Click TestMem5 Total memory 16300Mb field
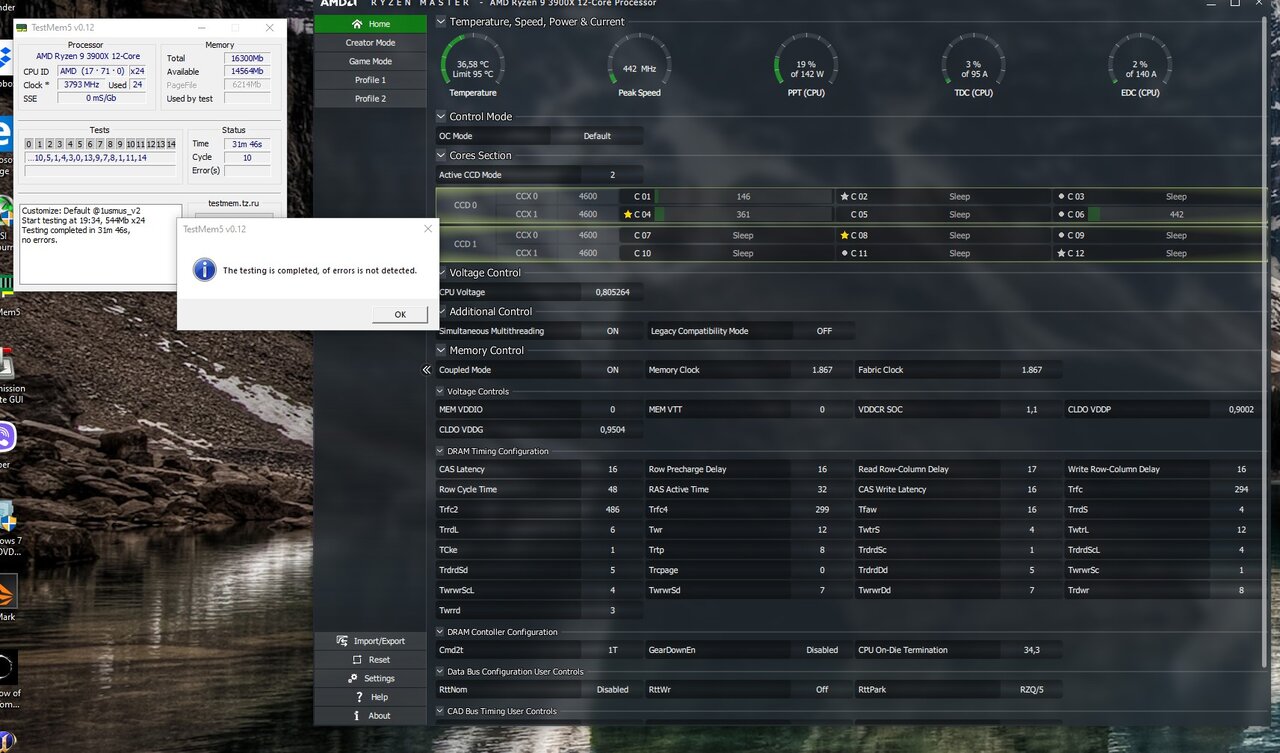The height and width of the screenshot is (753, 1280). 245,59
